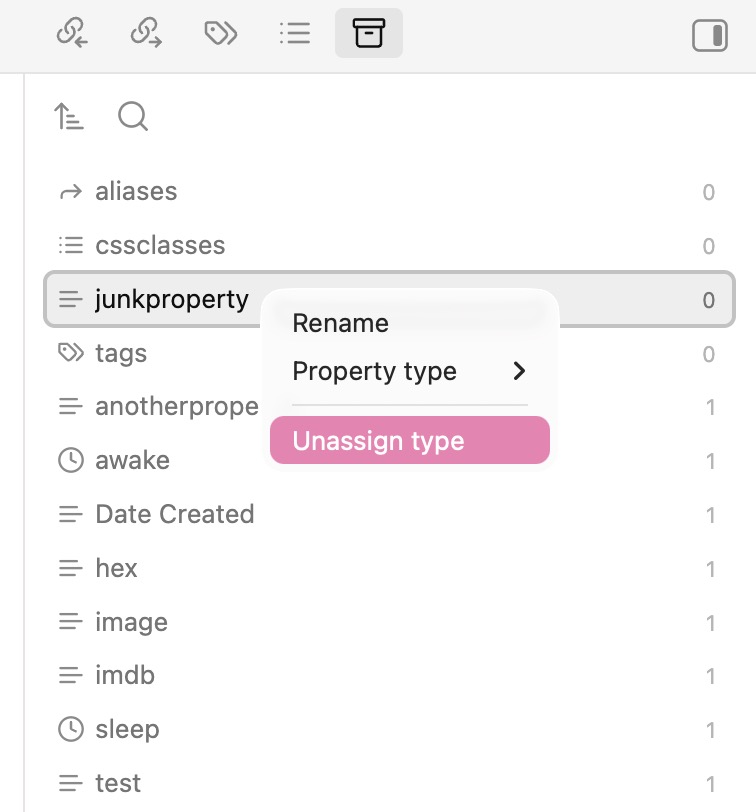
Task: Show the property search filter
Action: click(x=133, y=118)
